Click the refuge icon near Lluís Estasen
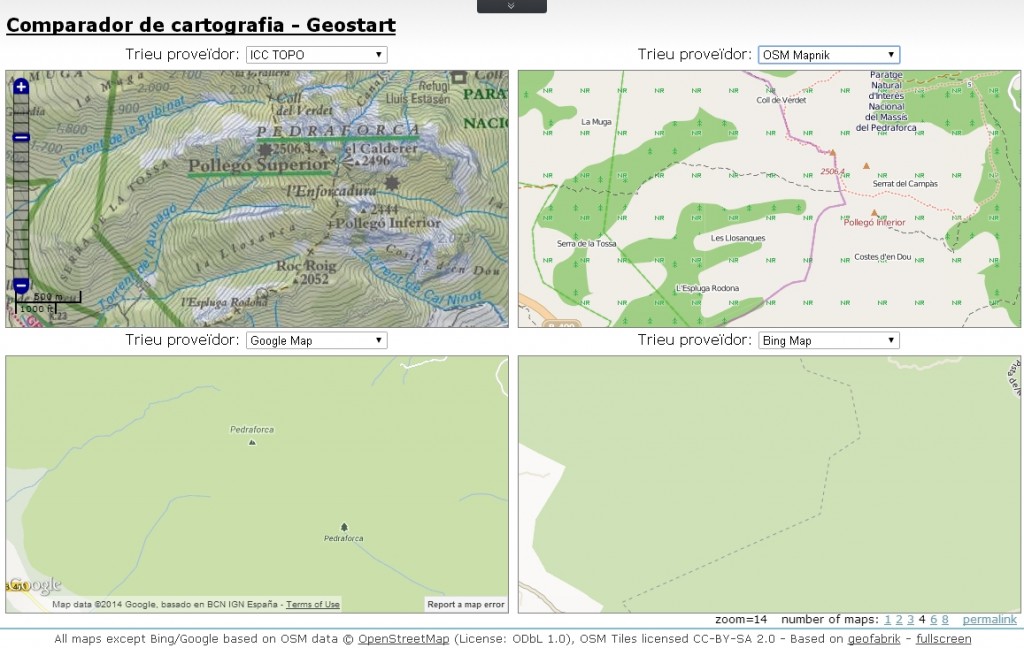Image resolution: width=1024 pixels, height=648 pixels. (458, 78)
